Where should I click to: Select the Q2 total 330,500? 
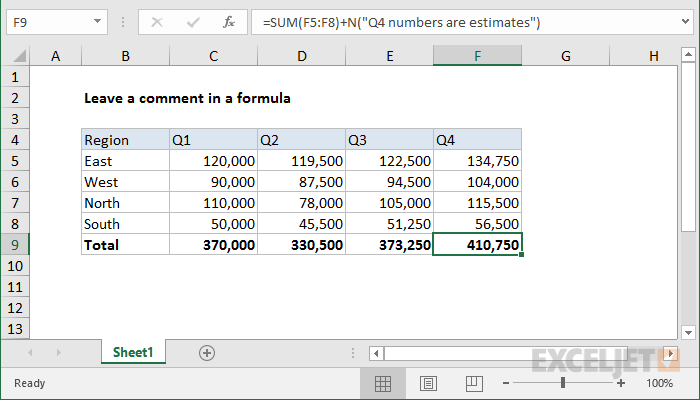click(x=301, y=245)
